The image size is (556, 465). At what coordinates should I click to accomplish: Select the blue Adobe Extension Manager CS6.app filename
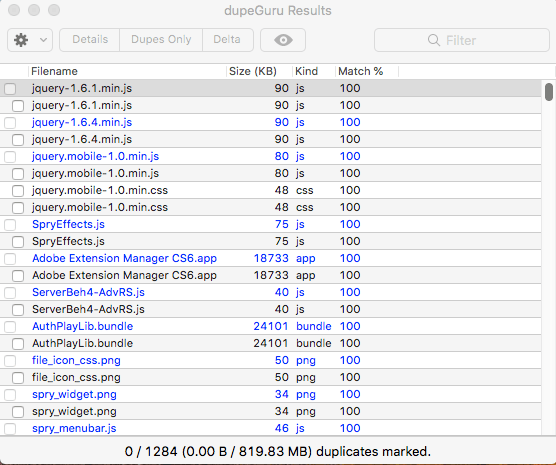click(x=124, y=258)
